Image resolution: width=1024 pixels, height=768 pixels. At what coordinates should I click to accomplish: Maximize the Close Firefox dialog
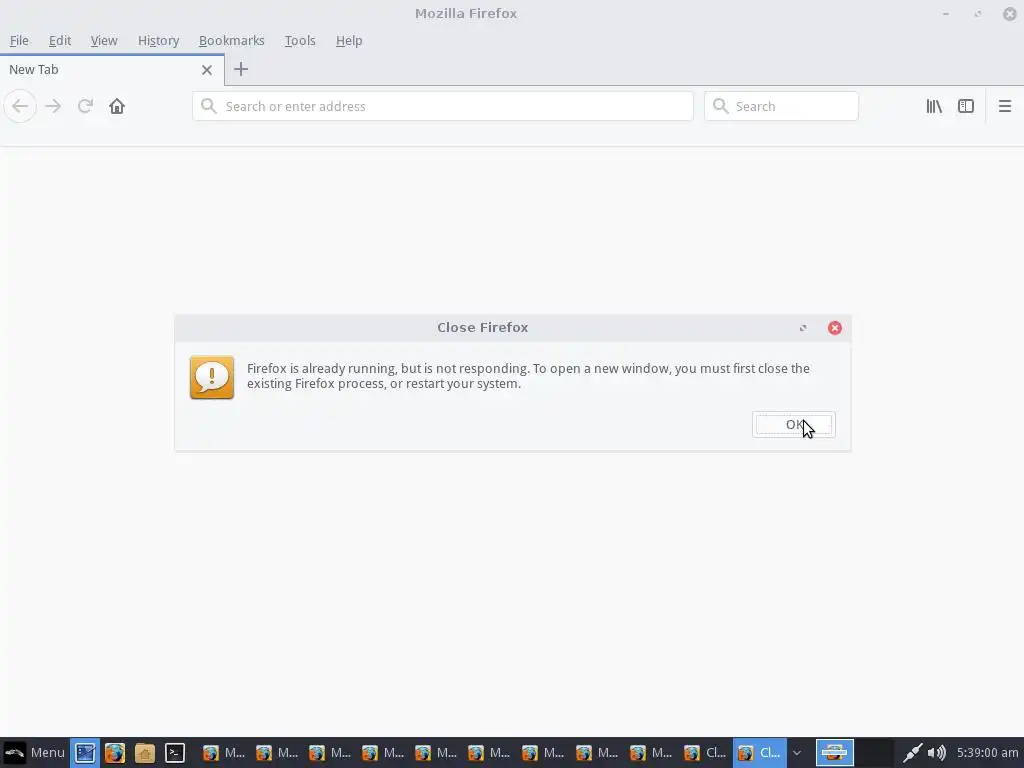[x=803, y=328]
